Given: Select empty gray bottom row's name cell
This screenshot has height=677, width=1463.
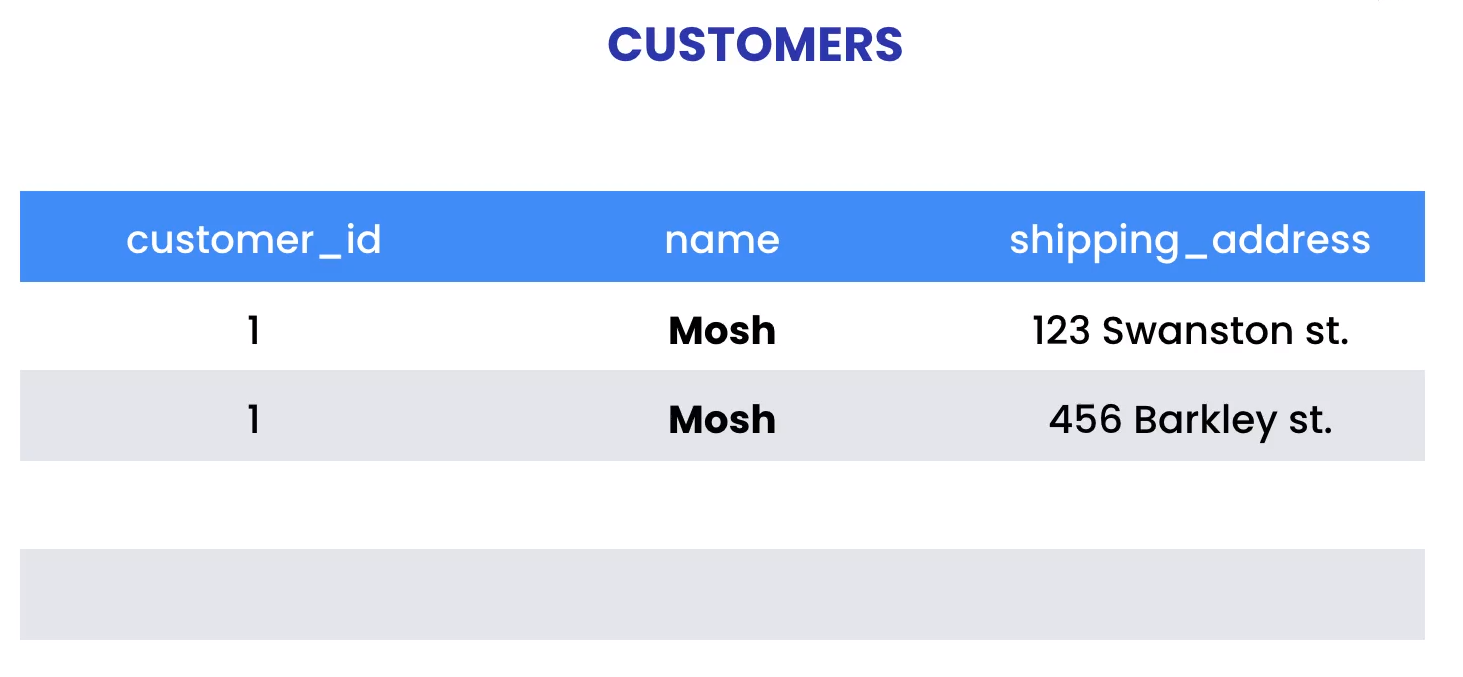Looking at the screenshot, I should tap(722, 594).
